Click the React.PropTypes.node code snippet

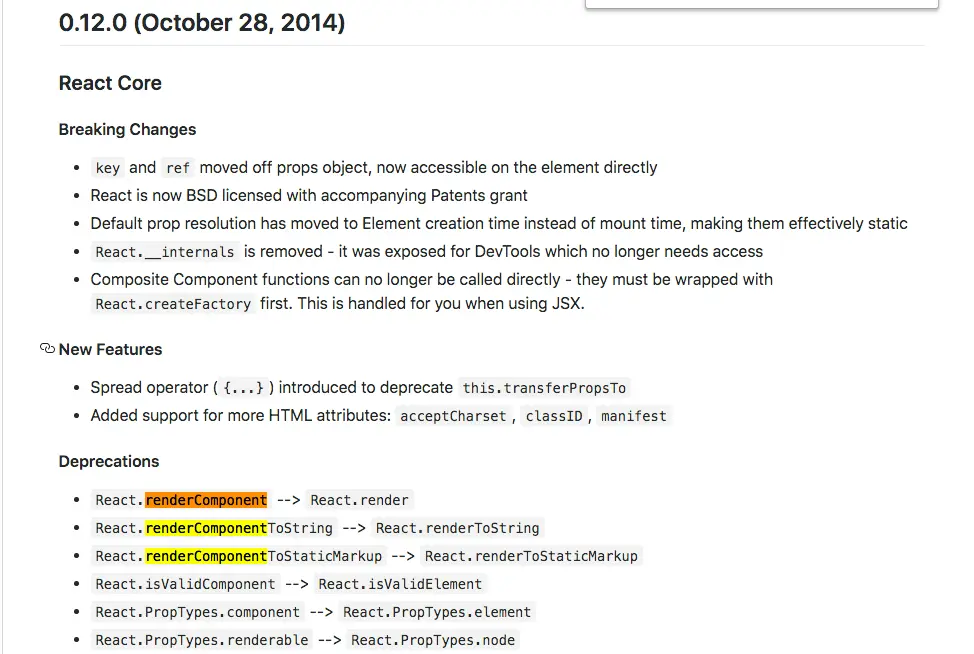433,640
